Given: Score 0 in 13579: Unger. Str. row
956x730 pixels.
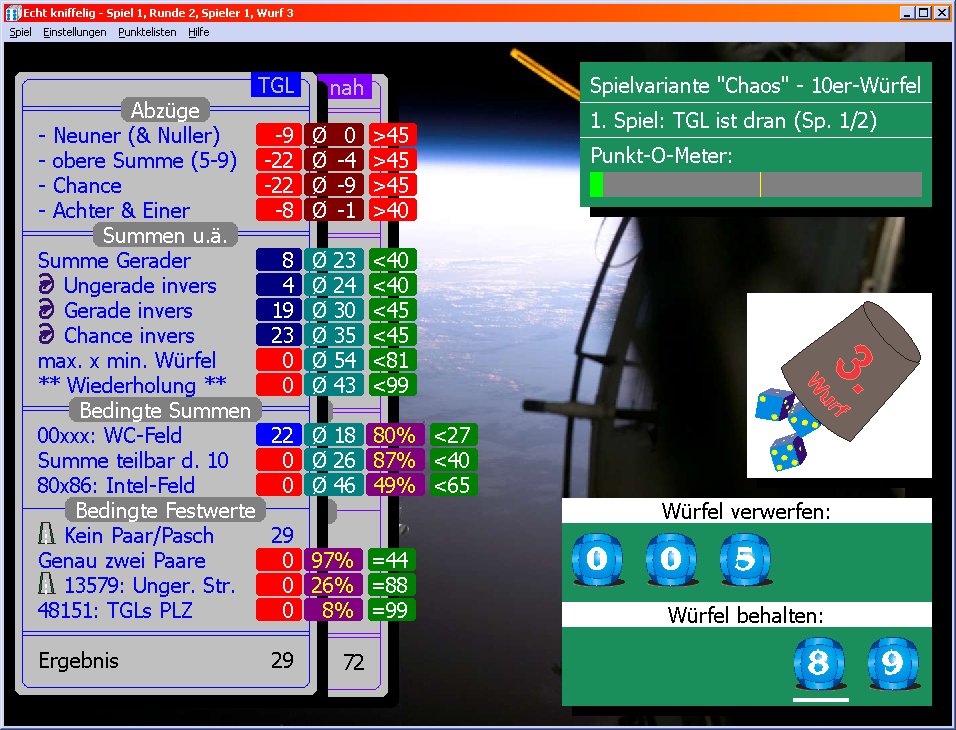Looking at the screenshot, I should 279,585.
